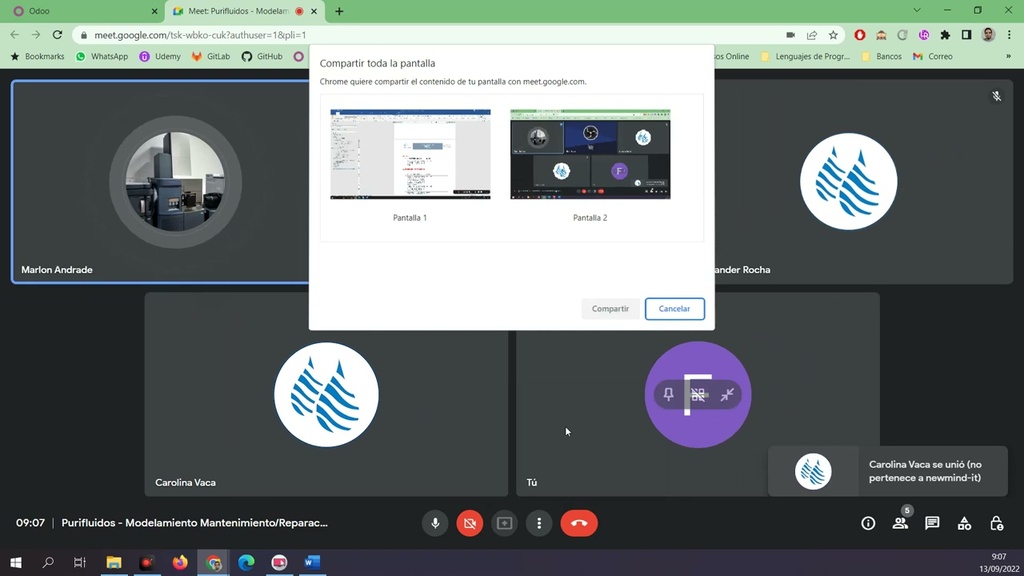Open a new browser tab
This screenshot has height=576, width=1024.
(339, 11)
